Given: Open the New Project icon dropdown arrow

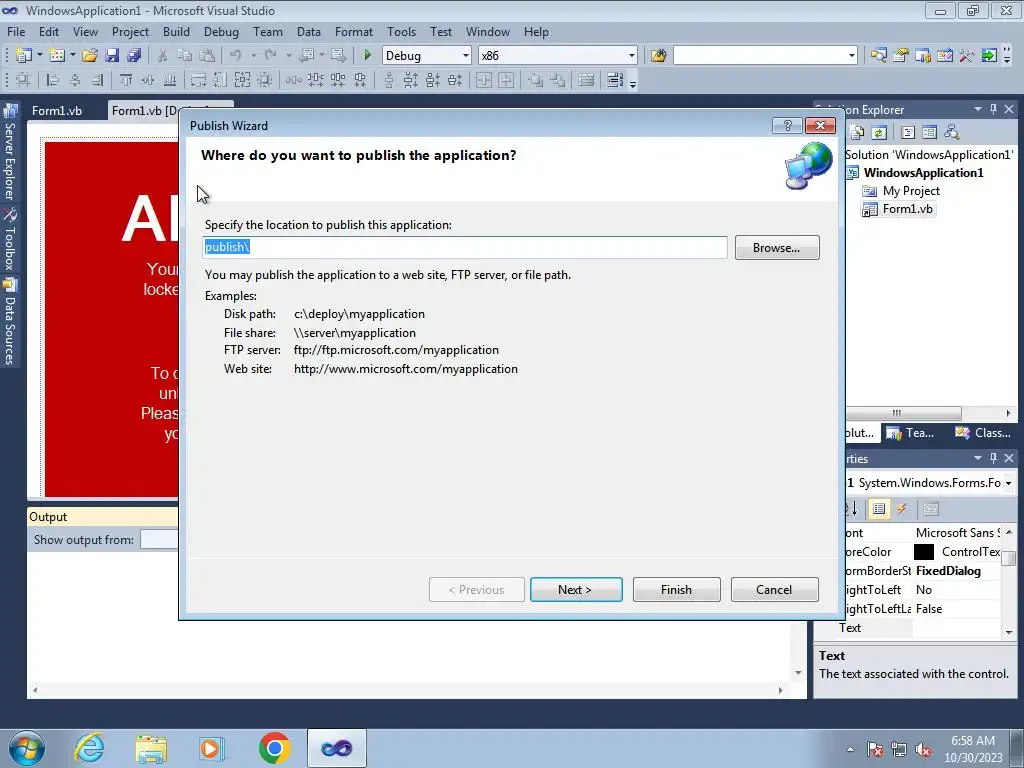Looking at the screenshot, I should point(39,56).
